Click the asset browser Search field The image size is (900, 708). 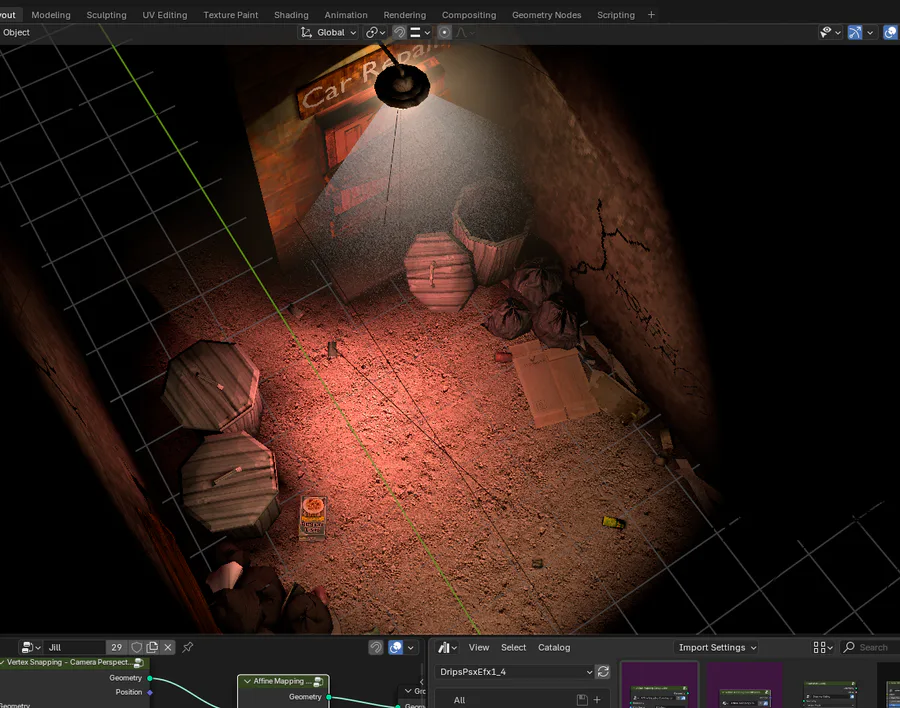point(871,647)
